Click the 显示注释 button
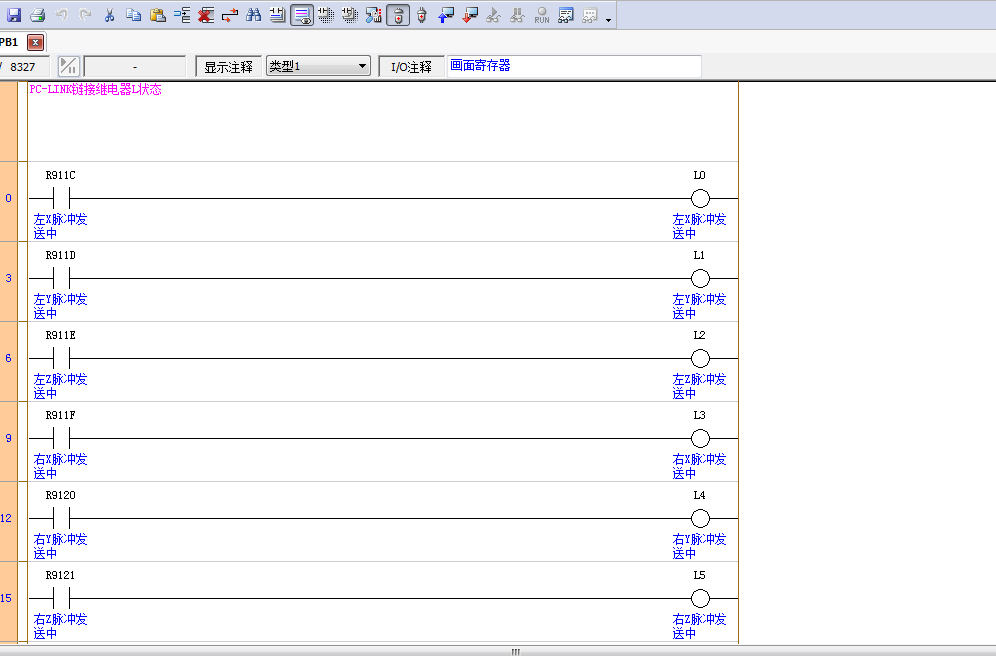Screen dimensions: 996x656 pos(228,67)
